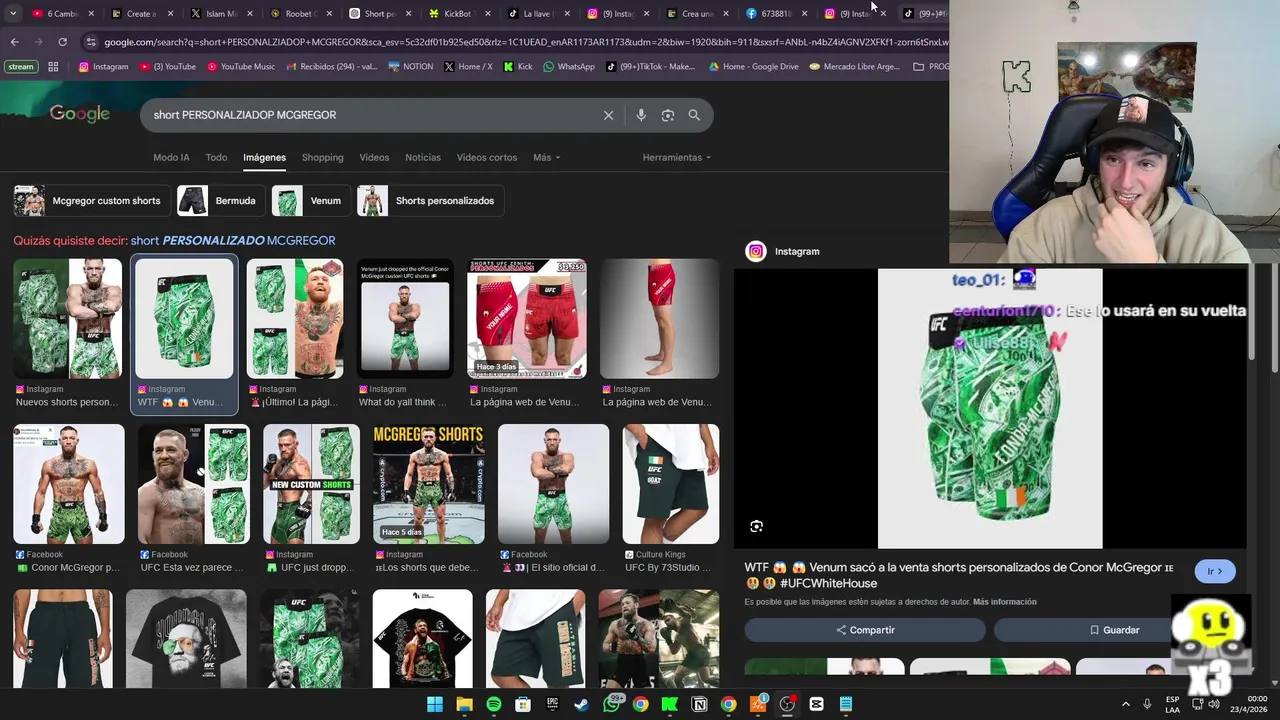Click the Venum suggestion chip

coord(309,201)
